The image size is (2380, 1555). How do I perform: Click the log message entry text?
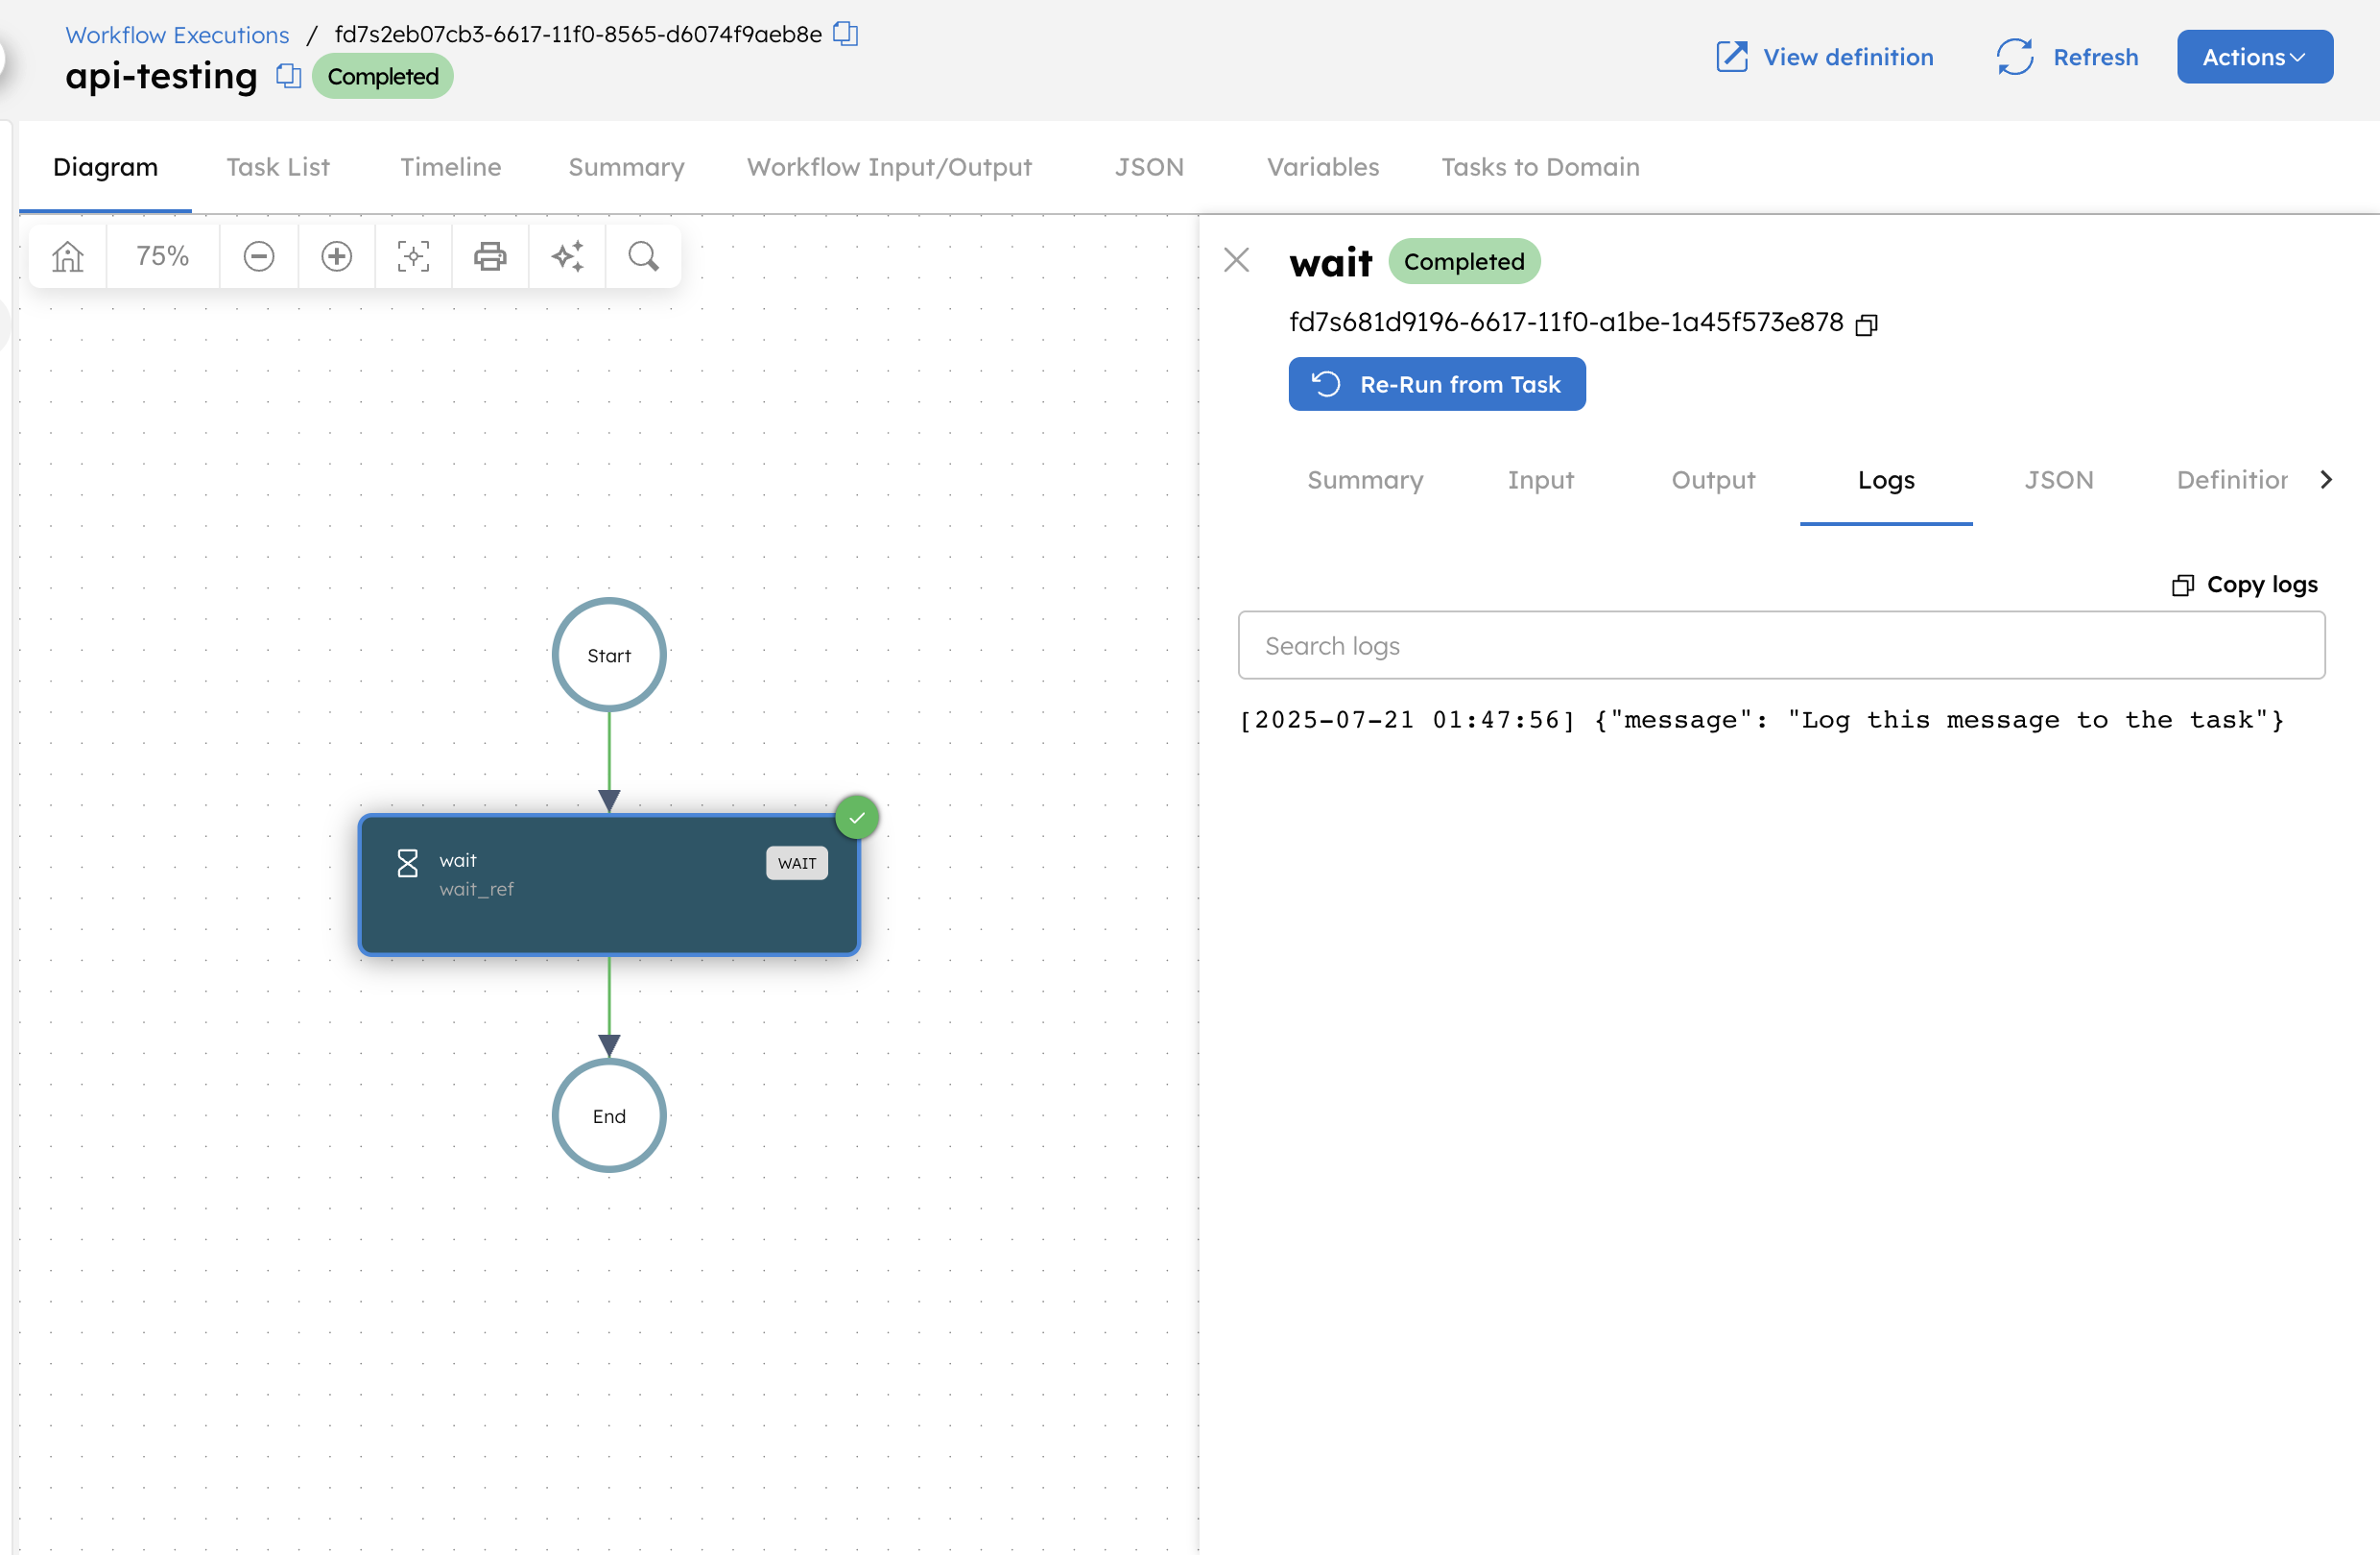click(1761, 720)
